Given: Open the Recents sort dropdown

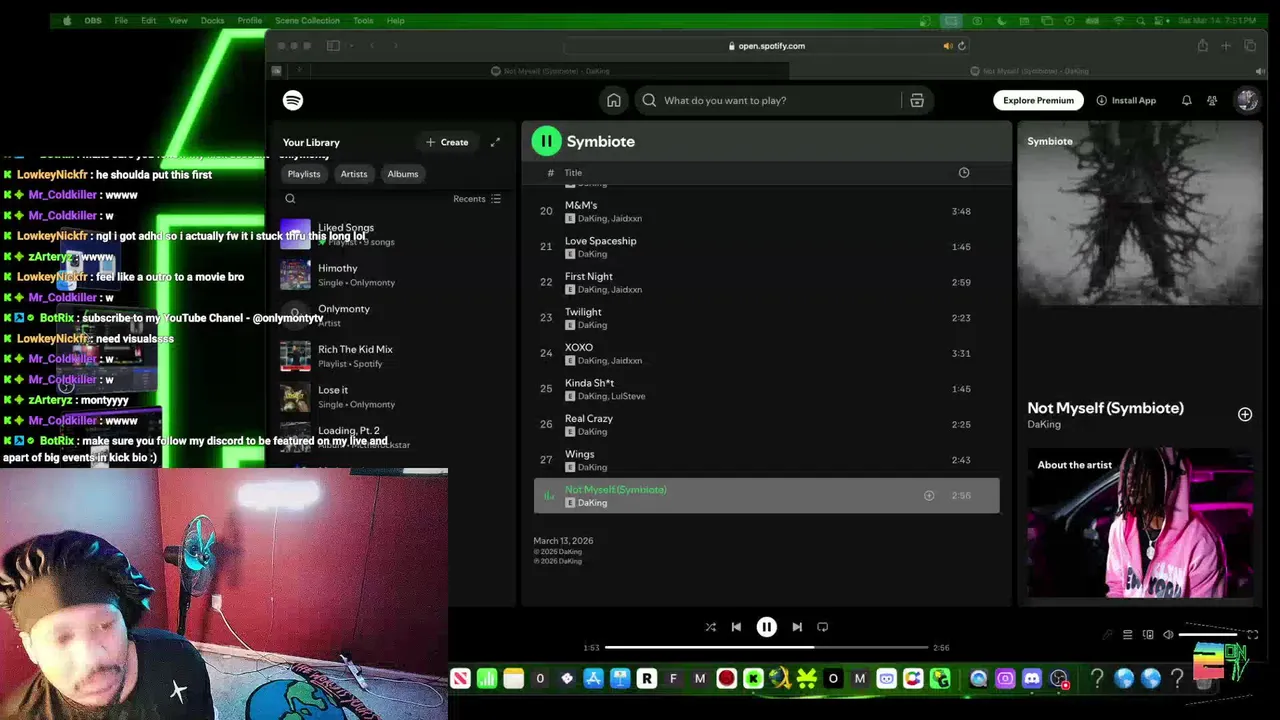Looking at the screenshot, I should pyautogui.click(x=477, y=199).
